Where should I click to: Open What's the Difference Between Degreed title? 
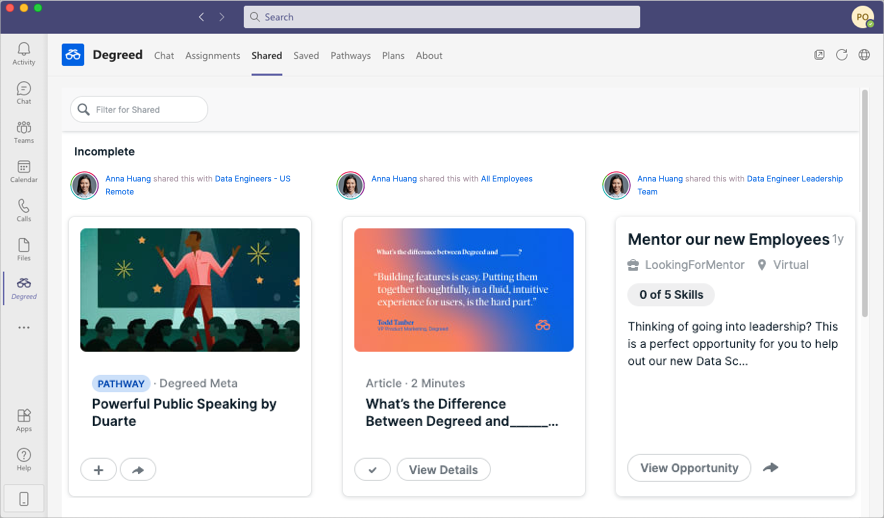(x=462, y=413)
